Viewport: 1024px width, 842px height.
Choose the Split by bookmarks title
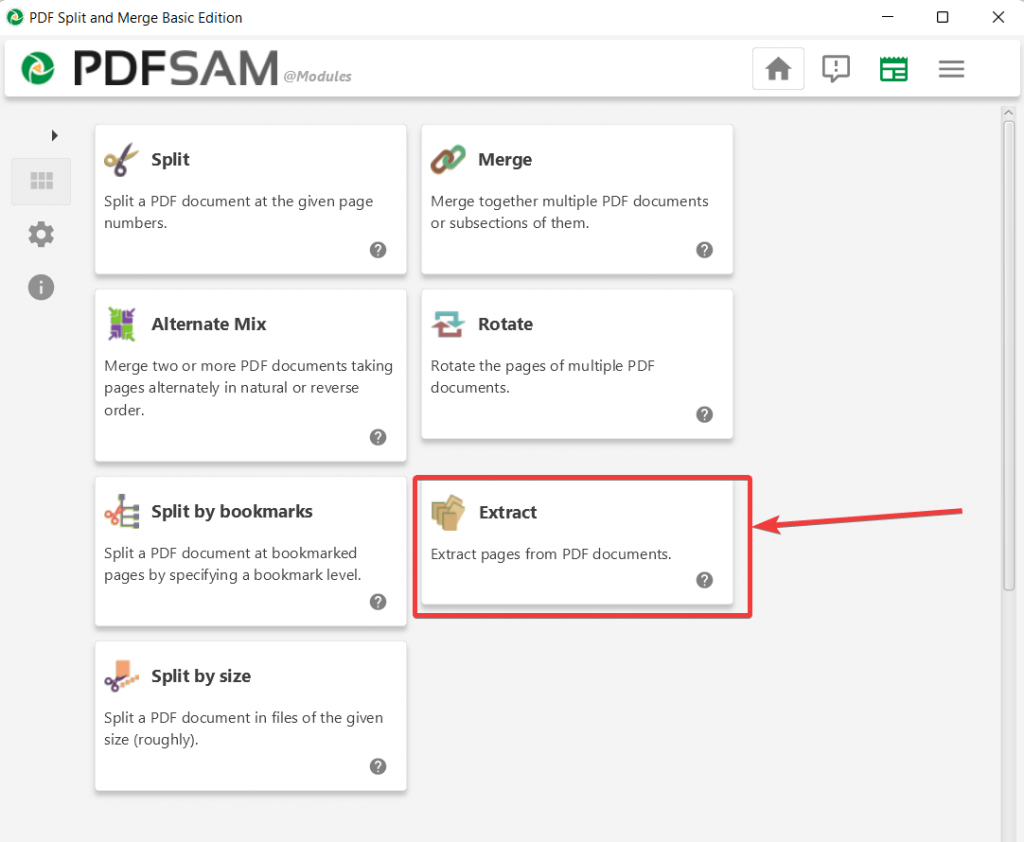click(x=232, y=511)
